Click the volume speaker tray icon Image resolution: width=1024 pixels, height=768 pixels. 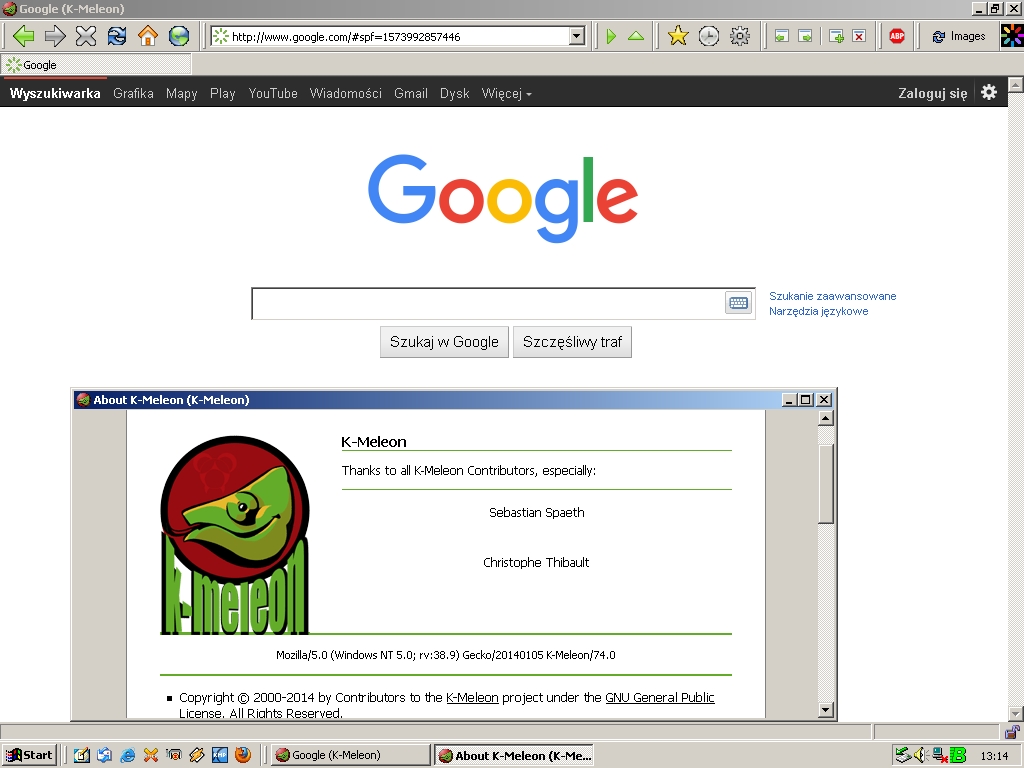pos(921,755)
